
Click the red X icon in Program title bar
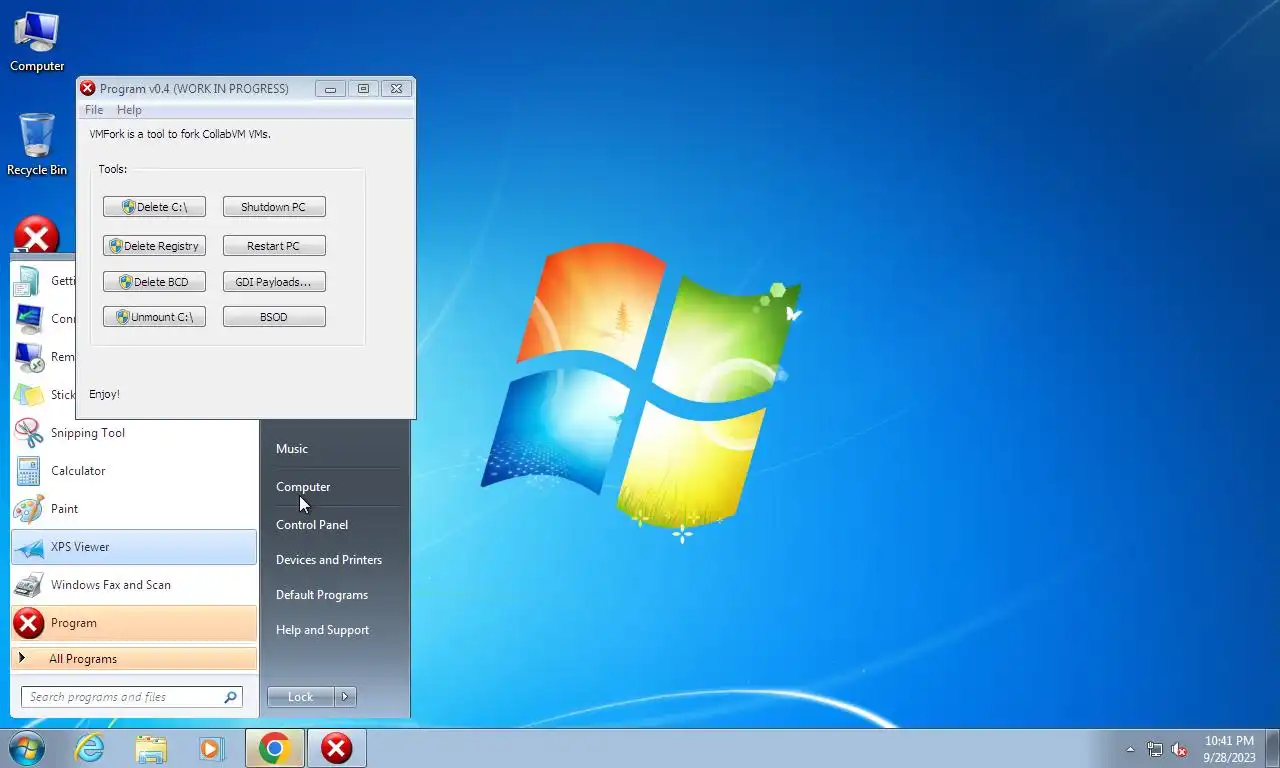coord(88,88)
